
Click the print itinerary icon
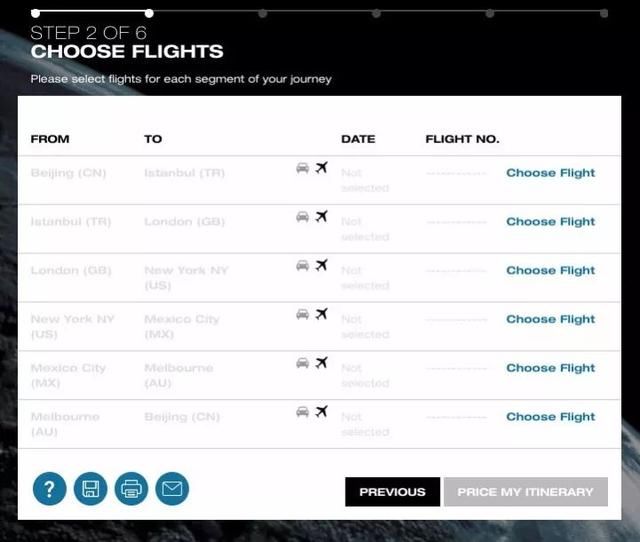[x=131, y=489]
